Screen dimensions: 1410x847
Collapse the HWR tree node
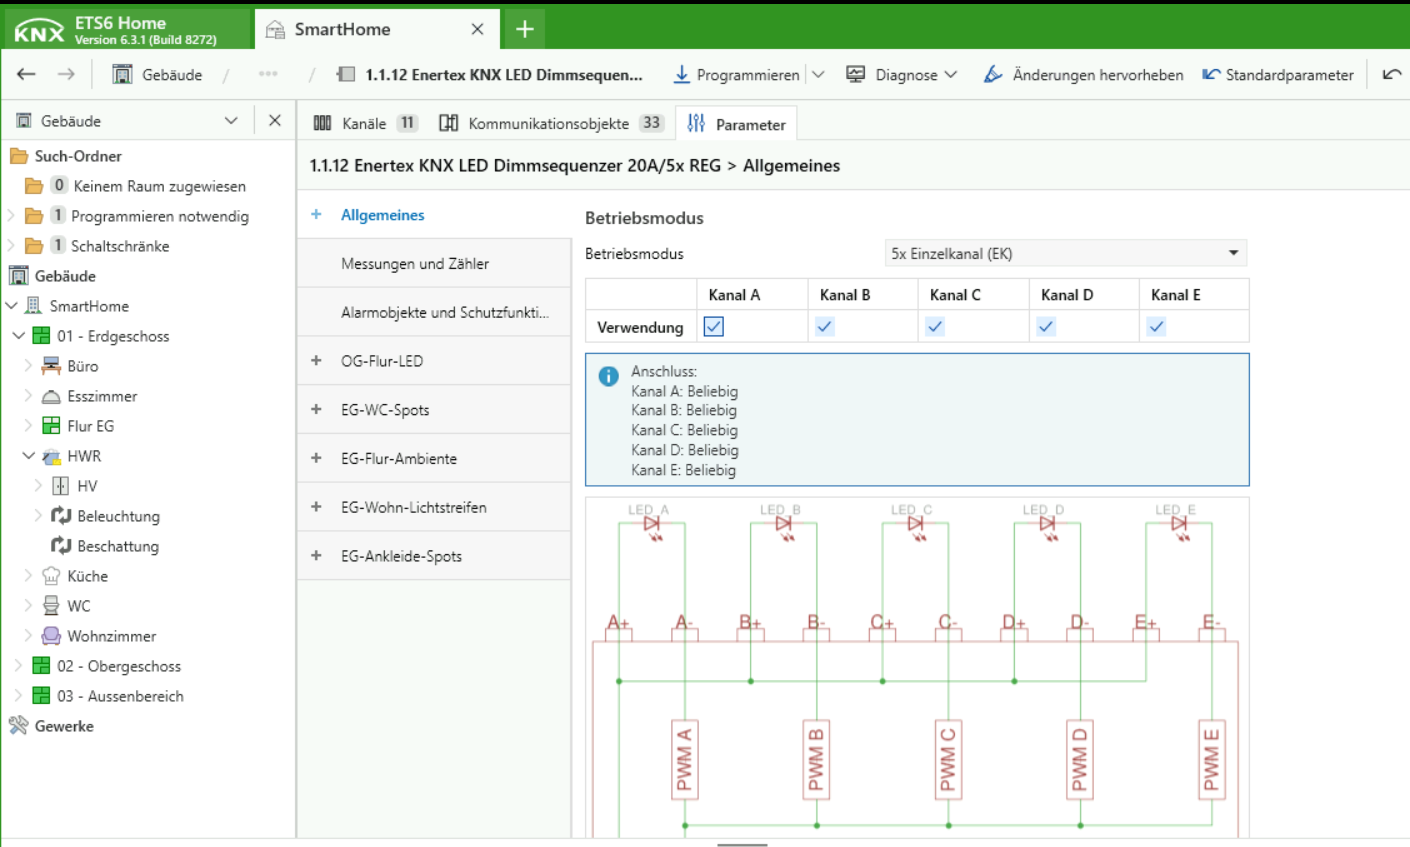tap(29, 456)
